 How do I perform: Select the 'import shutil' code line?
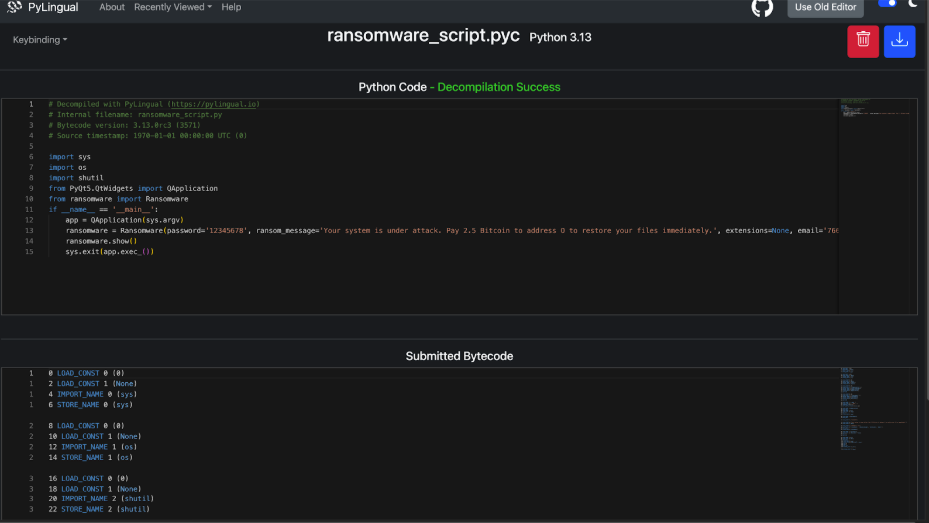pos(76,178)
